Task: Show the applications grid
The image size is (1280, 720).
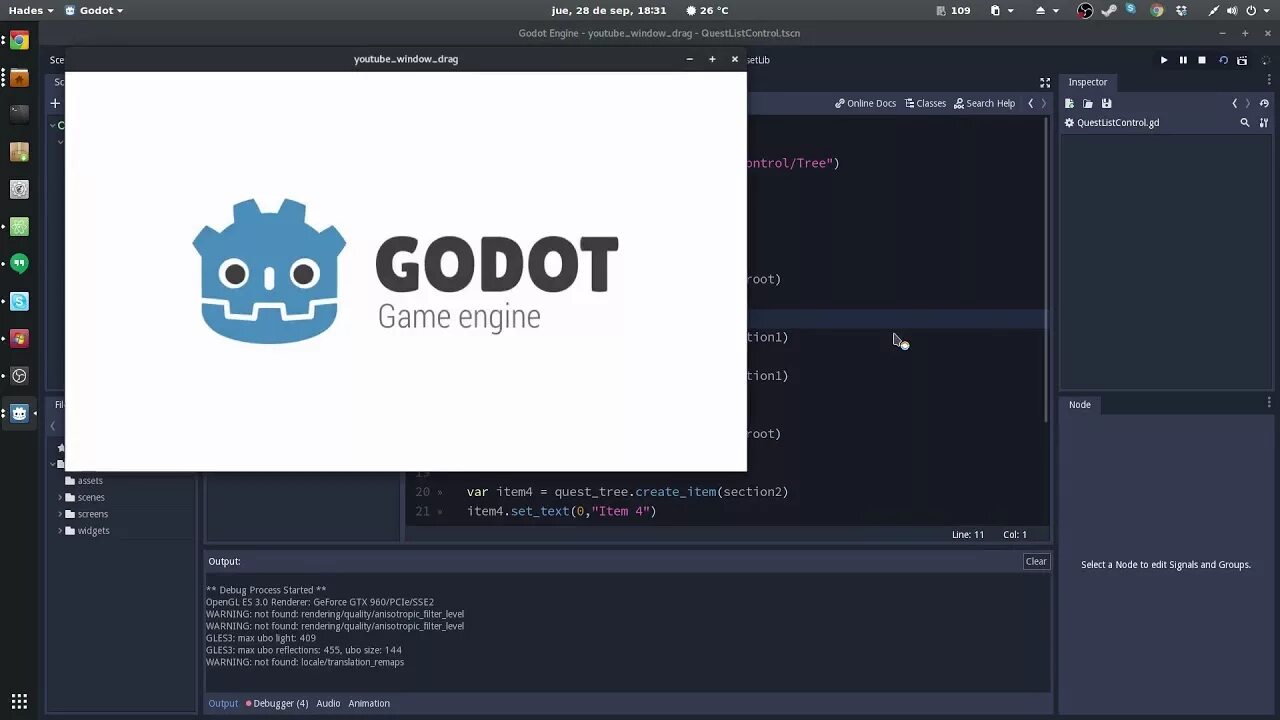Action: pyautogui.click(x=19, y=702)
